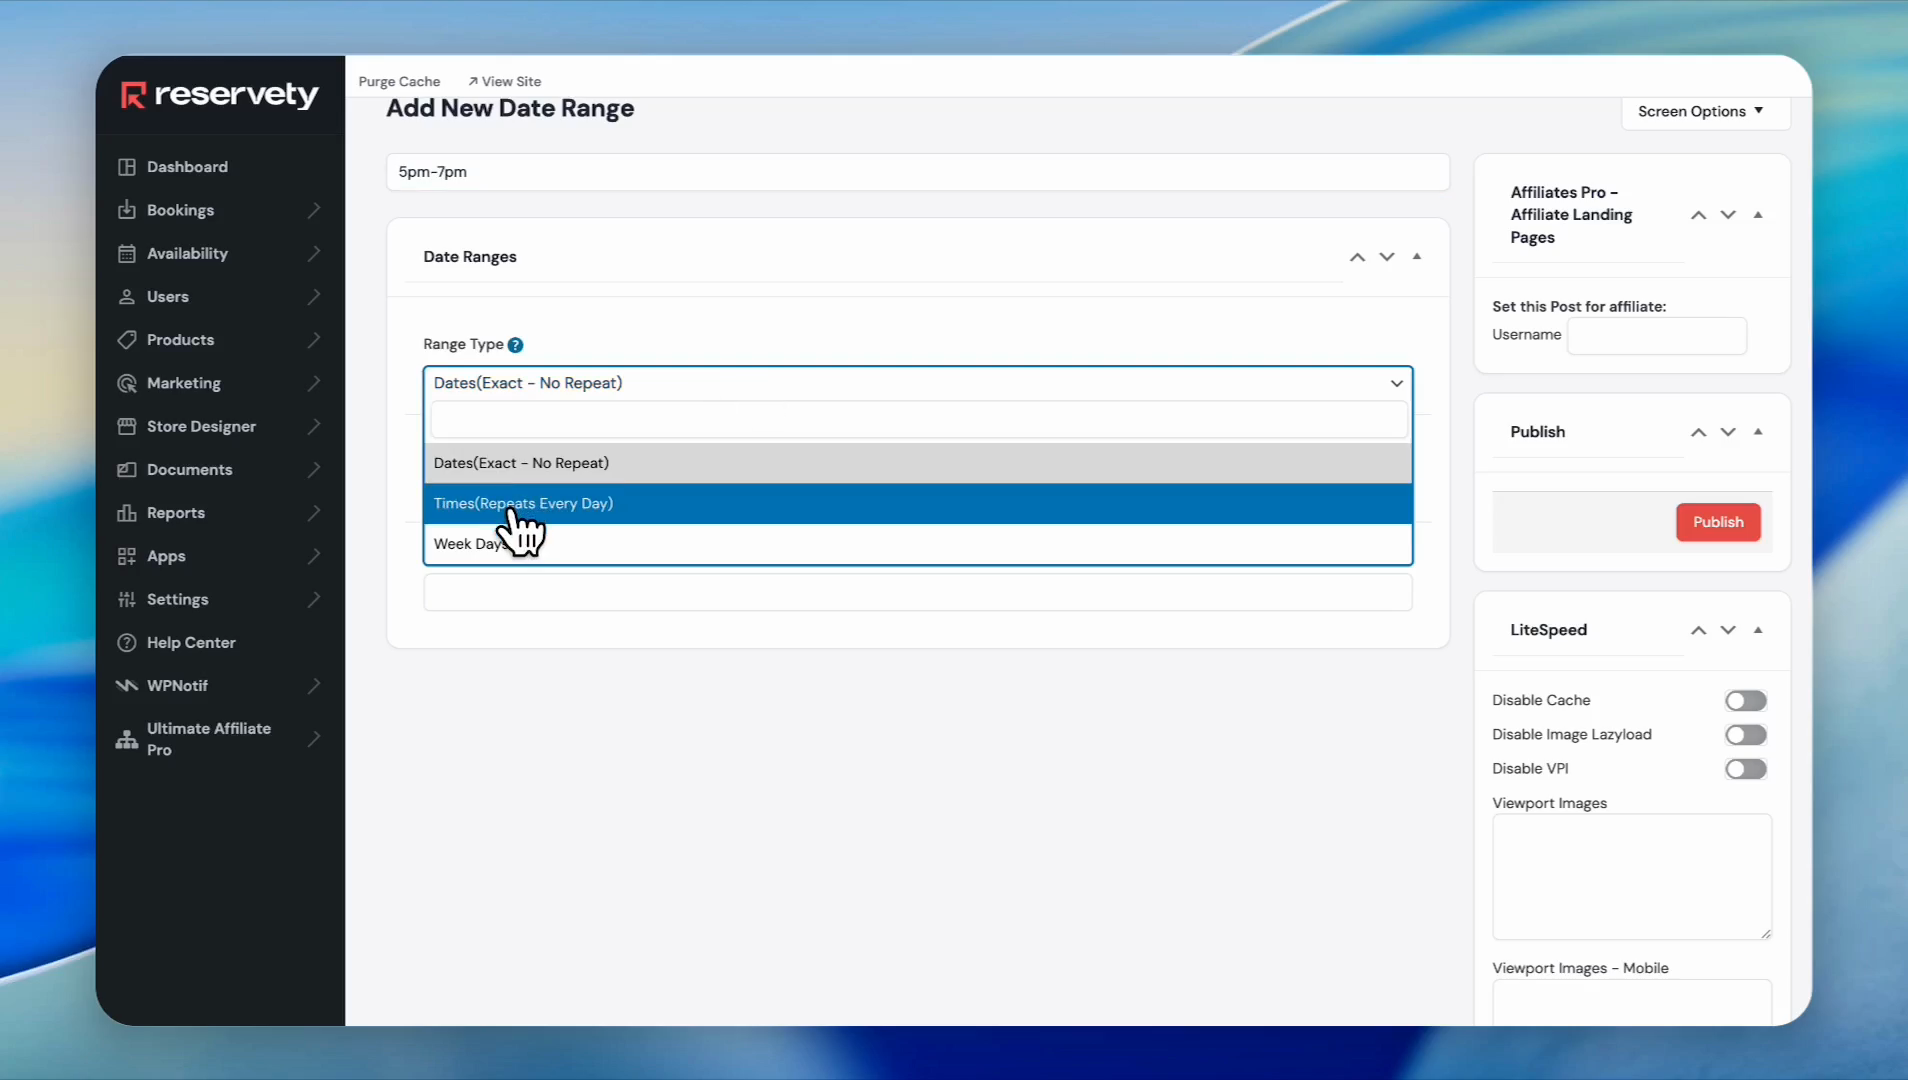This screenshot has height=1080, width=1908.
Task: Toggle the Disable Cache switch
Action: [x=1745, y=701]
